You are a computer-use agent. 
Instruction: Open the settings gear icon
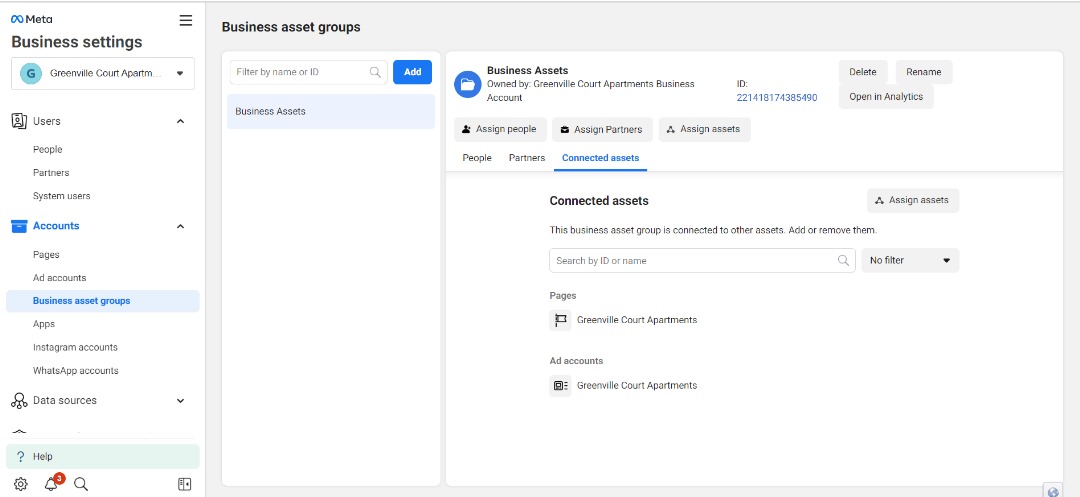point(21,484)
